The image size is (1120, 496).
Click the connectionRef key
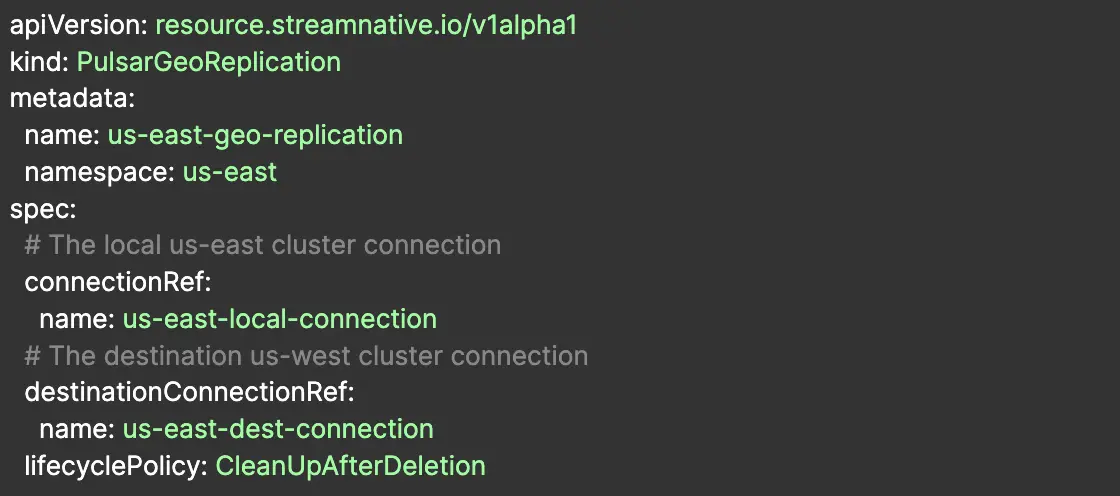point(117,282)
